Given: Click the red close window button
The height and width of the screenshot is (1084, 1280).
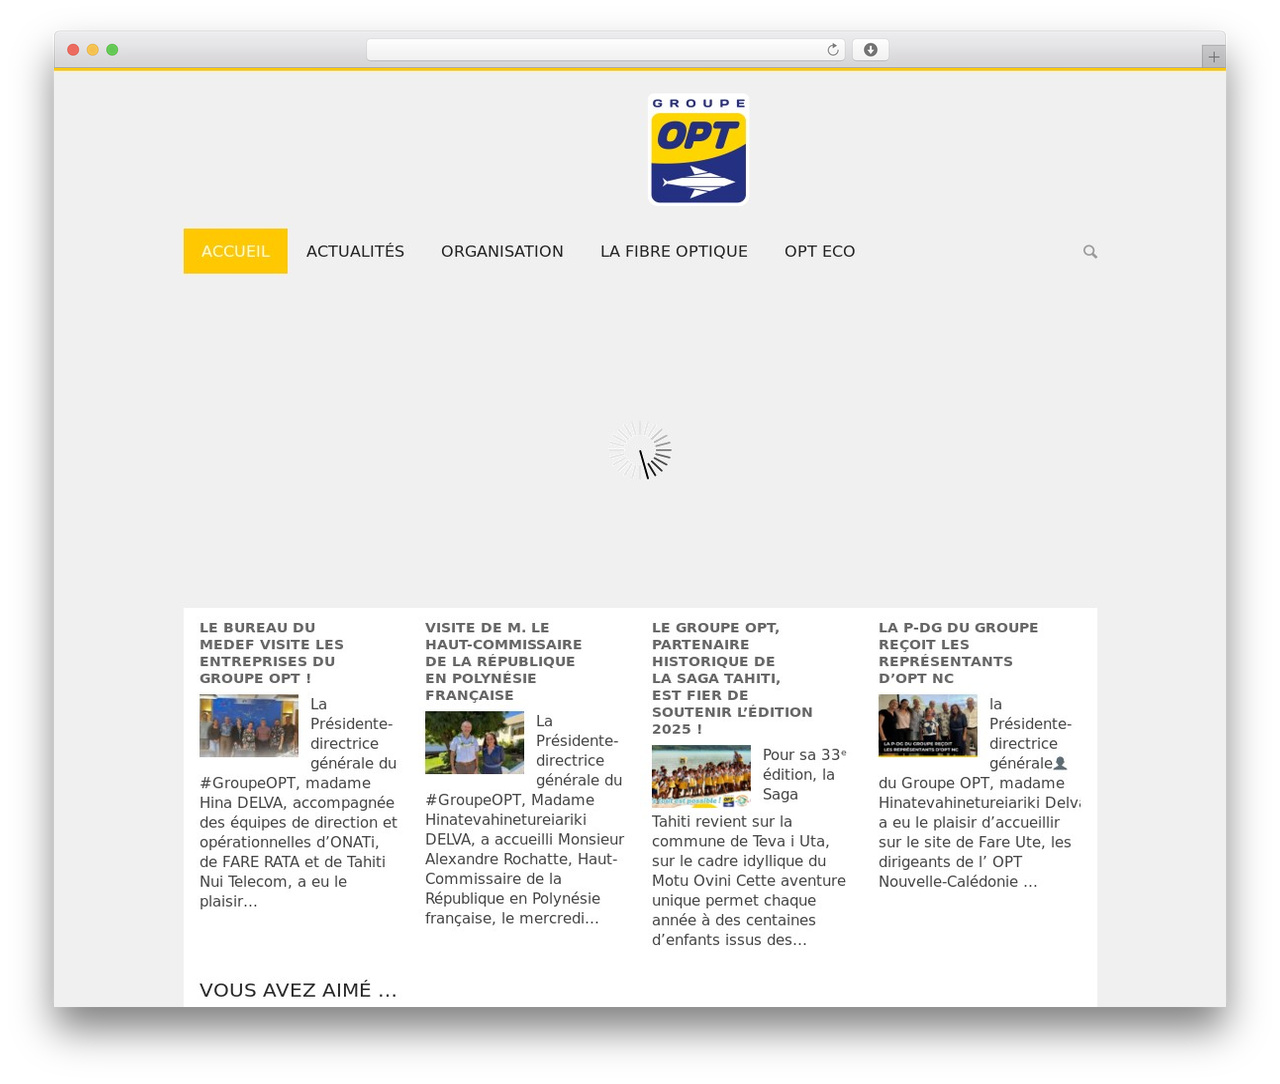Looking at the screenshot, I should point(73,50).
